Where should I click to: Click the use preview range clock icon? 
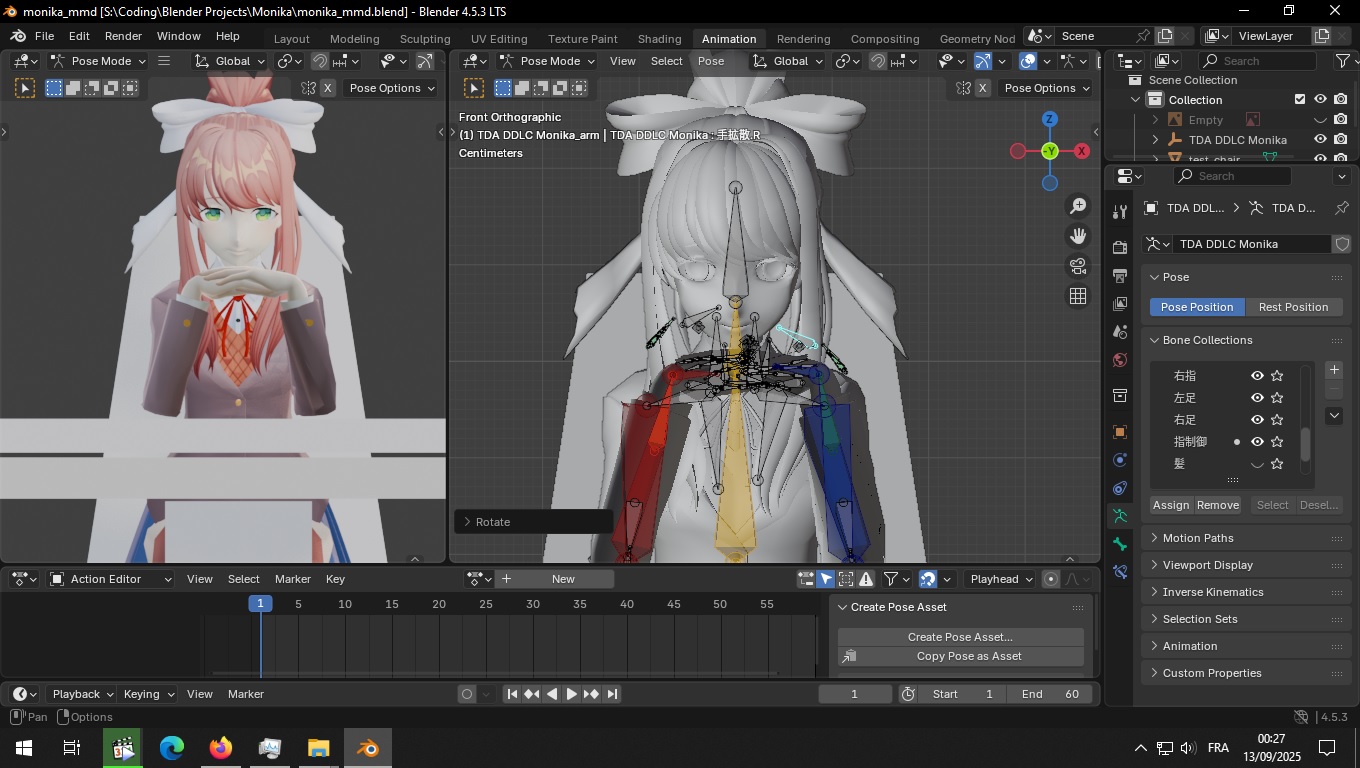click(x=908, y=694)
